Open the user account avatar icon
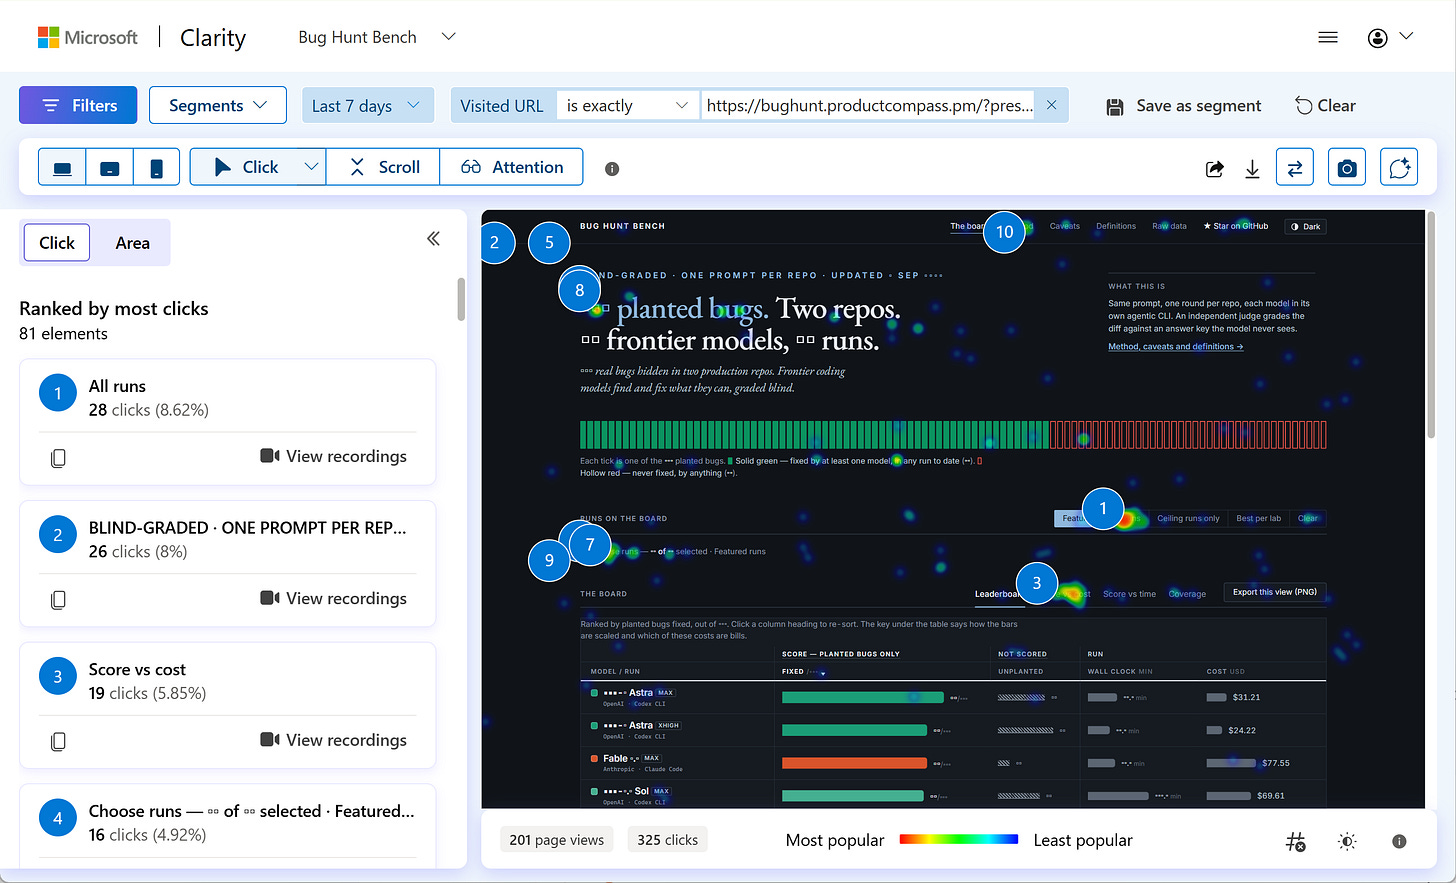This screenshot has height=883, width=1456. pos(1378,38)
